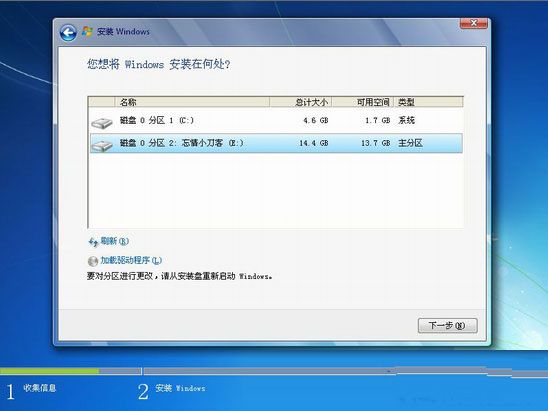Click the 名称 column header
The width and height of the screenshot is (548, 411).
pyautogui.click(x=192, y=102)
